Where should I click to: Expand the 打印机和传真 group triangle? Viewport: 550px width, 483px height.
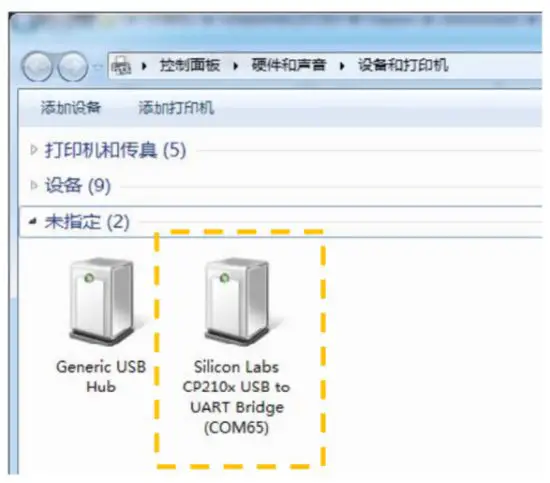[34, 150]
